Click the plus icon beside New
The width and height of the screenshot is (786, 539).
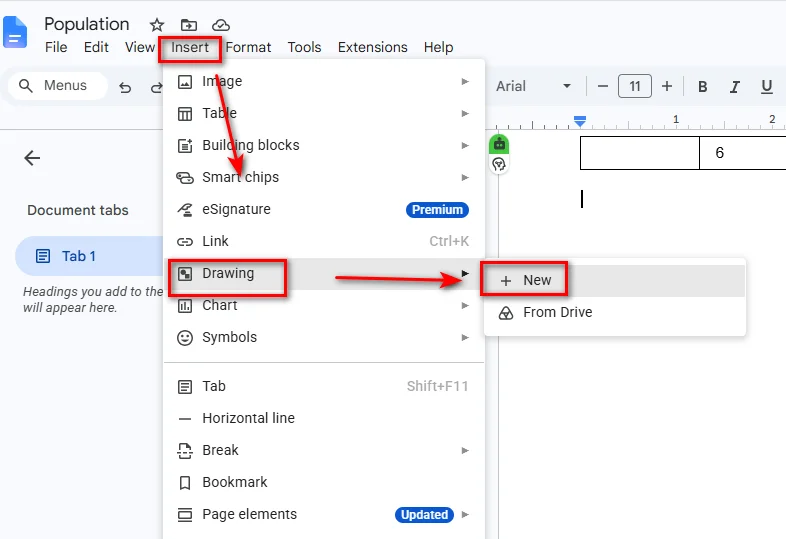pyautogui.click(x=506, y=281)
